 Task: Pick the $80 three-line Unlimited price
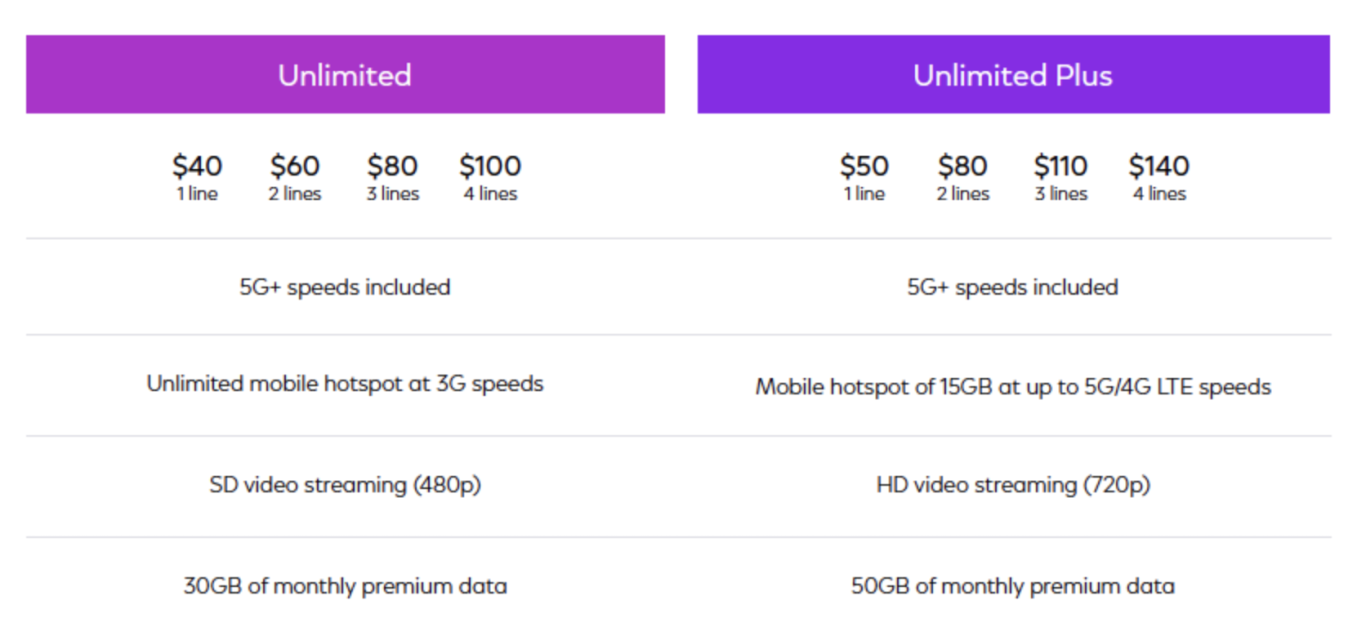point(392,166)
